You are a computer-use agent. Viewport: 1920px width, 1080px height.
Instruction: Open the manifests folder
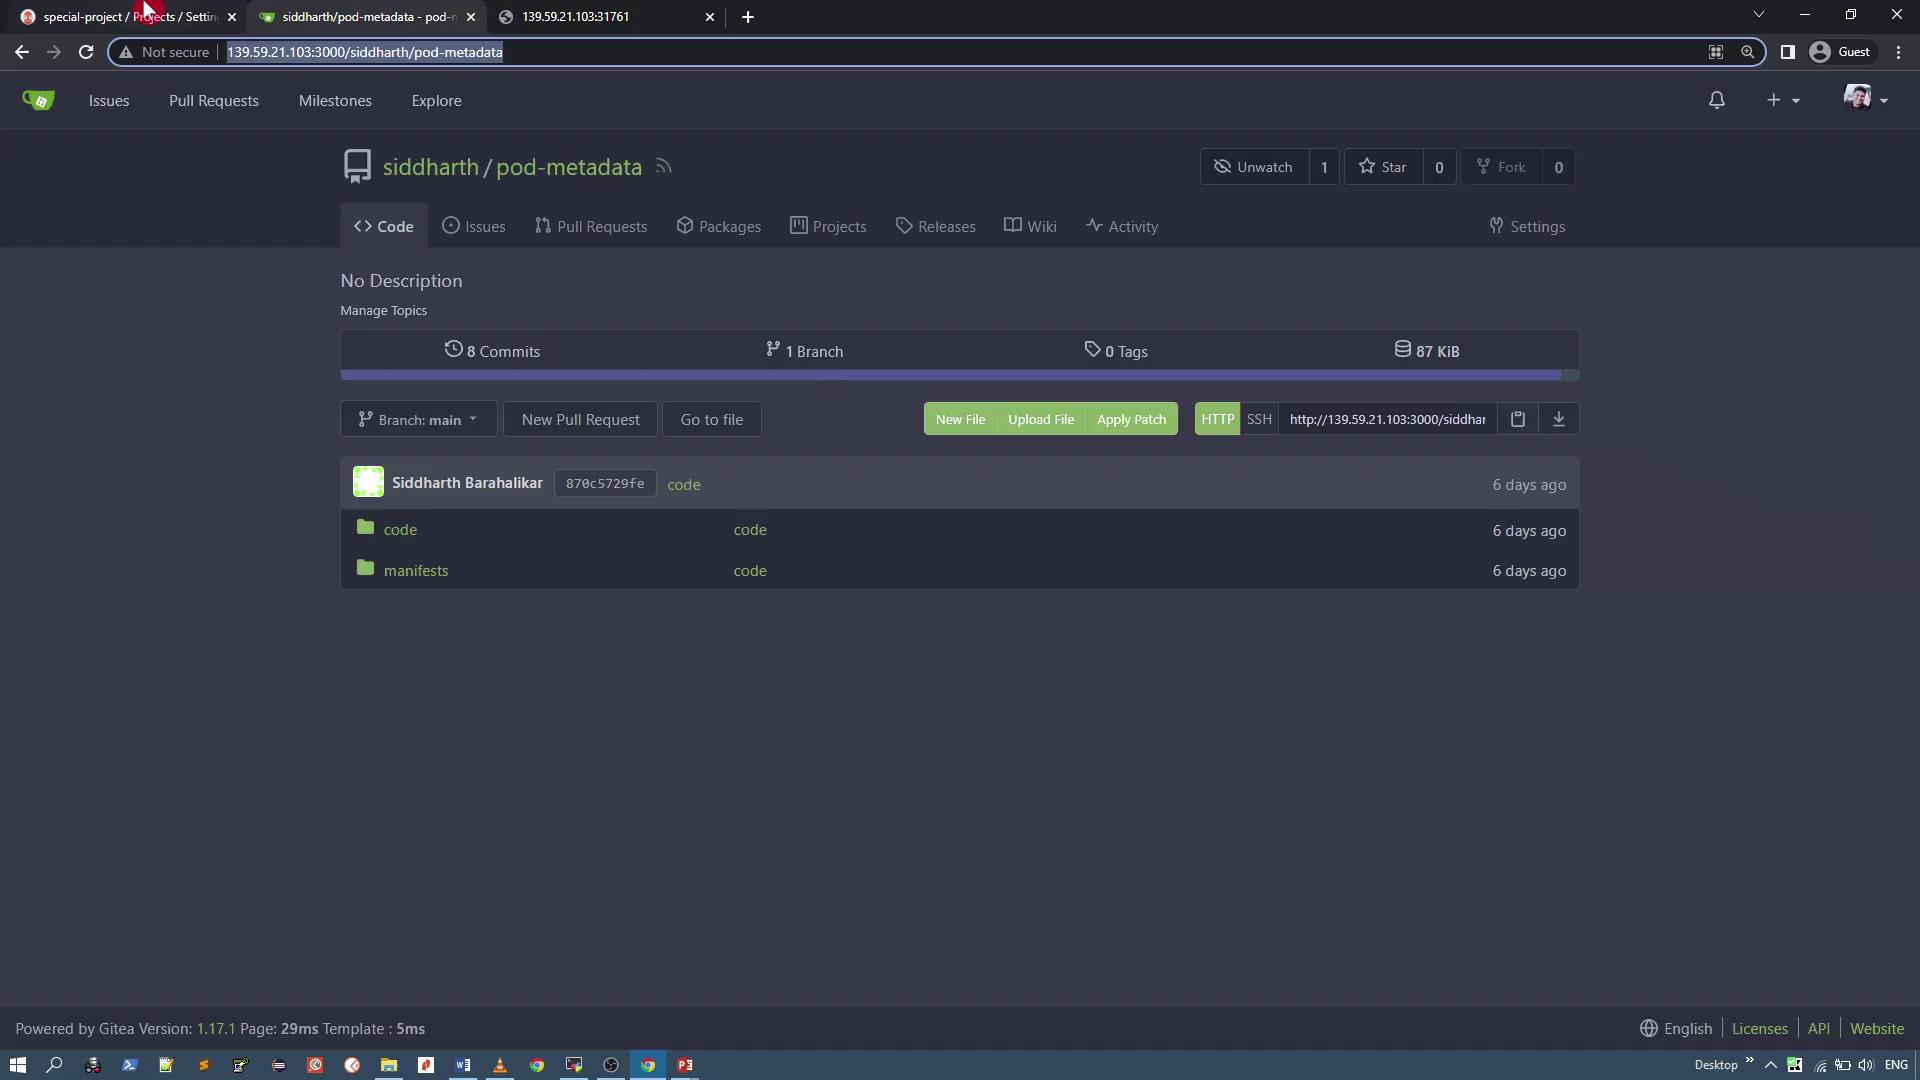[415, 571]
